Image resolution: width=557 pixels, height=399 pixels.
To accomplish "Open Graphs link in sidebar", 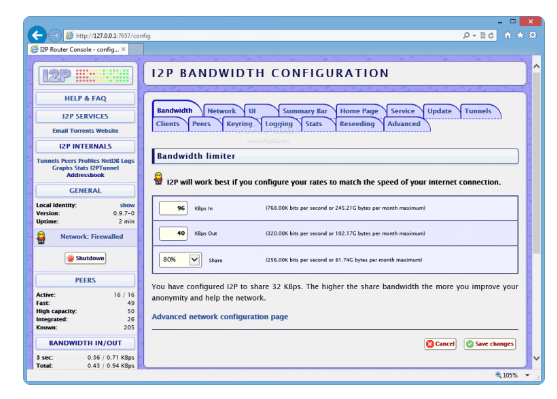I will coord(63,168).
